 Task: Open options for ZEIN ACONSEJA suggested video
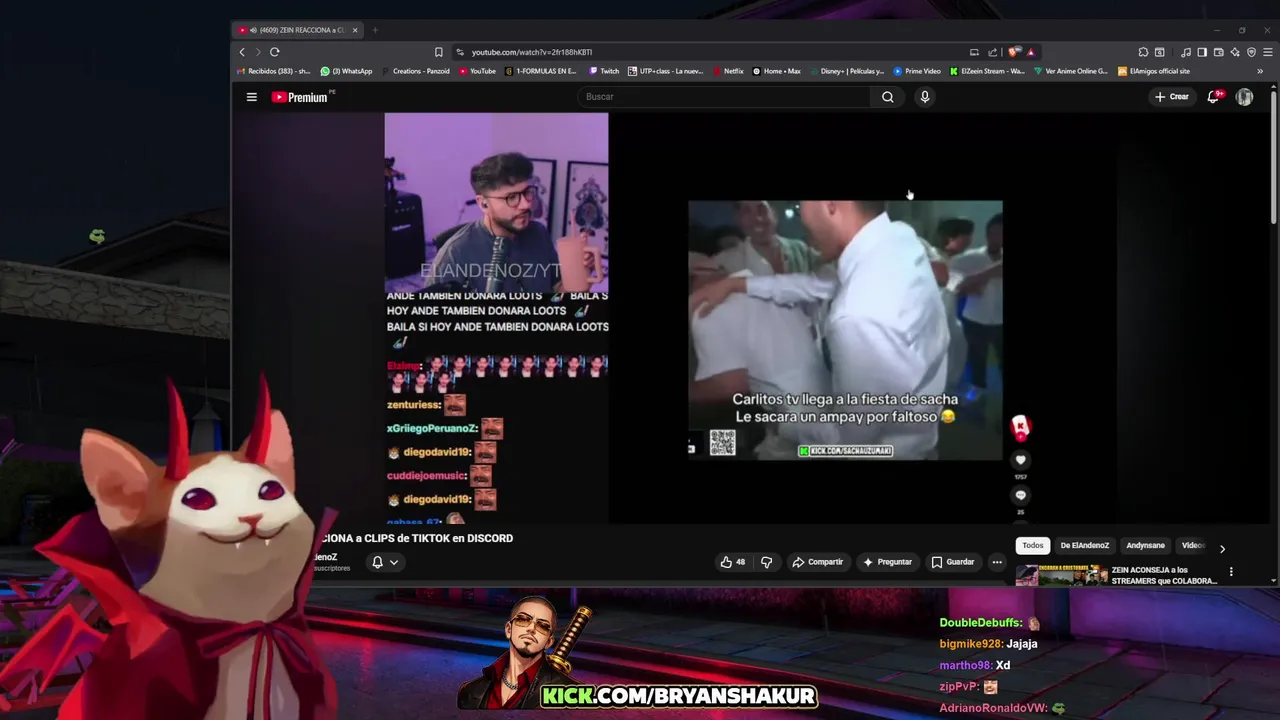tap(1231, 572)
